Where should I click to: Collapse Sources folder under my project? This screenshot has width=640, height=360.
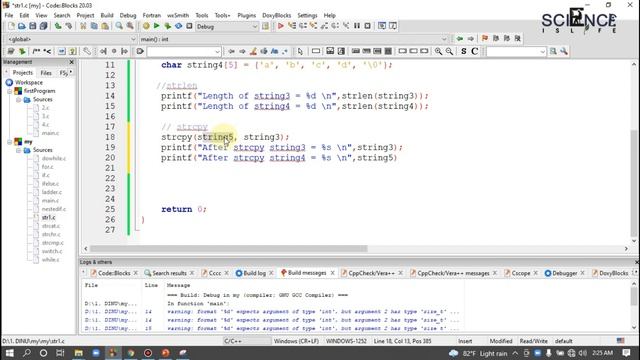click(18, 150)
